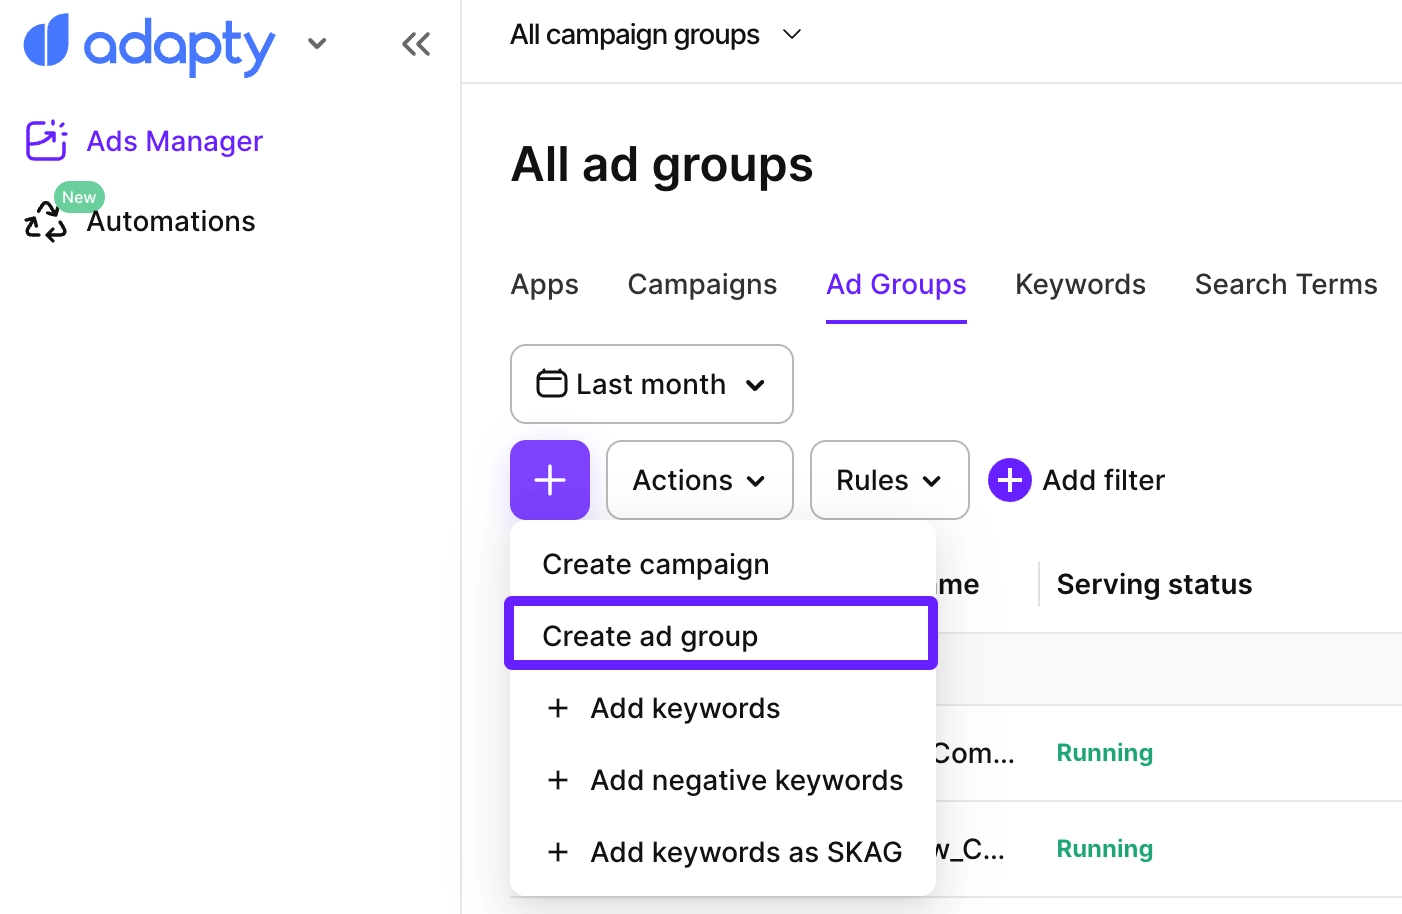Viewport: 1402px width, 914px height.
Task: Choose Add negative keywords from the menu
Action: point(745,780)
